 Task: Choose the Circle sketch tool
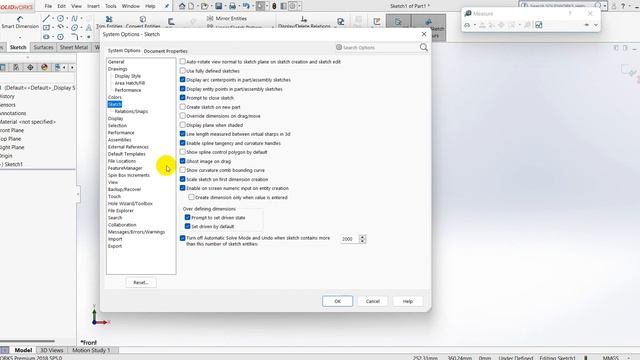pyautogui.click(x=60, y=18)
